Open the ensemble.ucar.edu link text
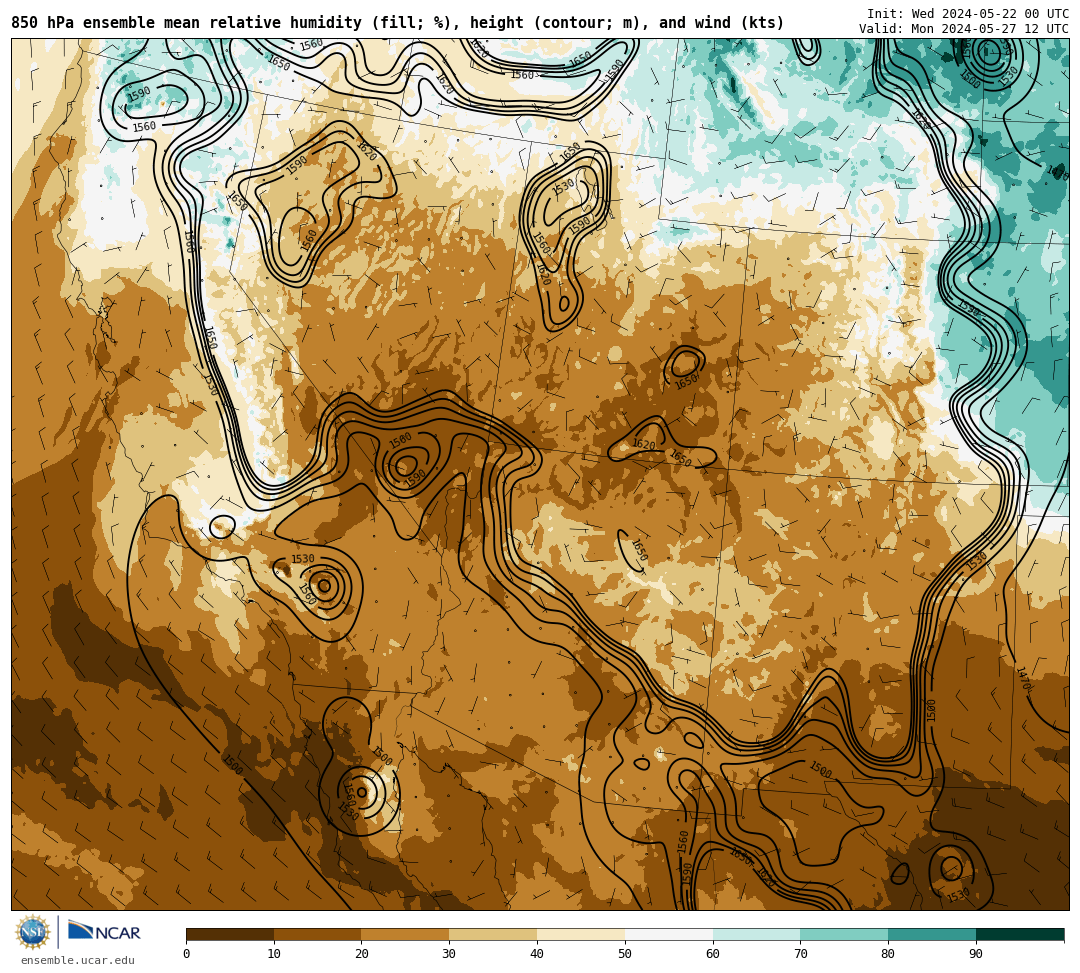This screenshot has height=973, width=1080. (78, 960)
